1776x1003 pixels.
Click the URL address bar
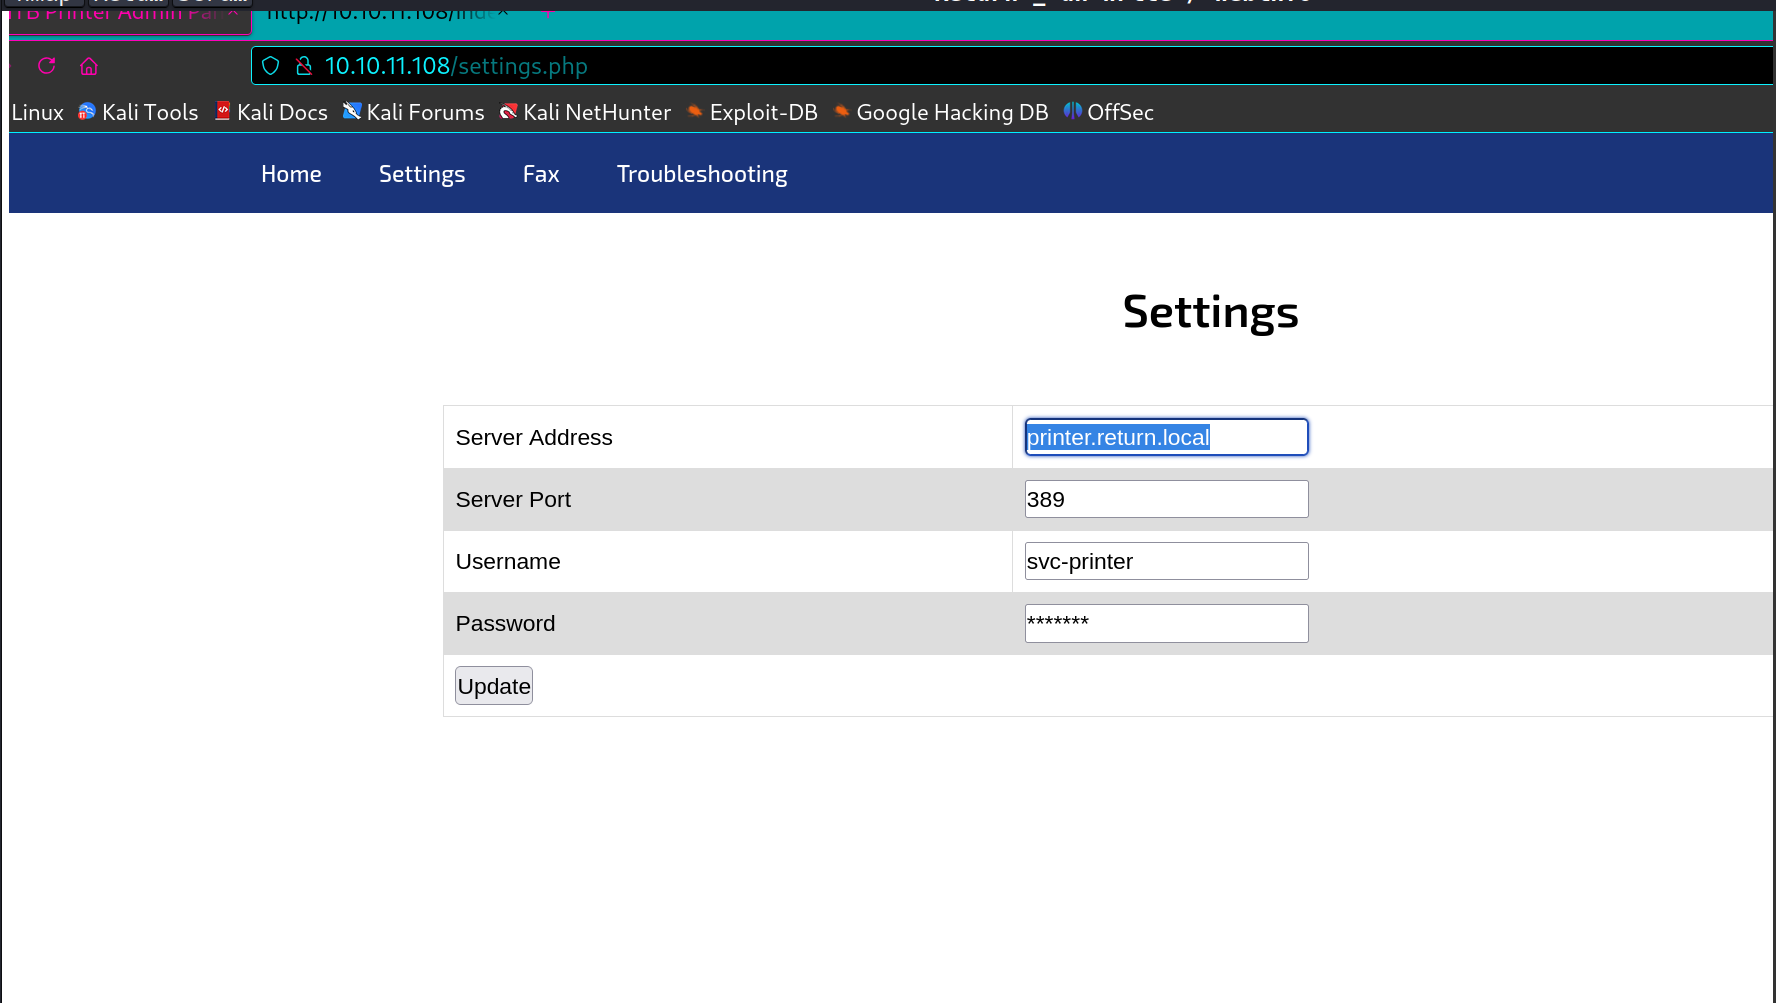(x=1012, y=66)
